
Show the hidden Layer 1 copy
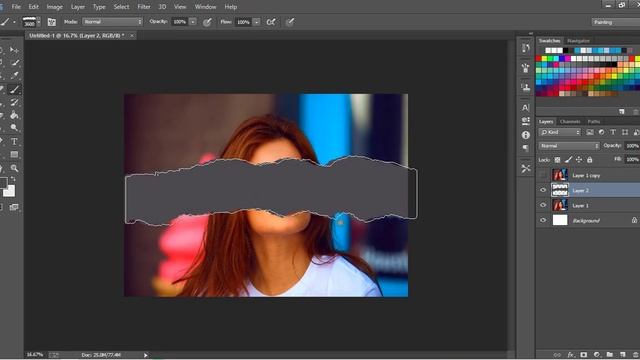coord(543,175)
